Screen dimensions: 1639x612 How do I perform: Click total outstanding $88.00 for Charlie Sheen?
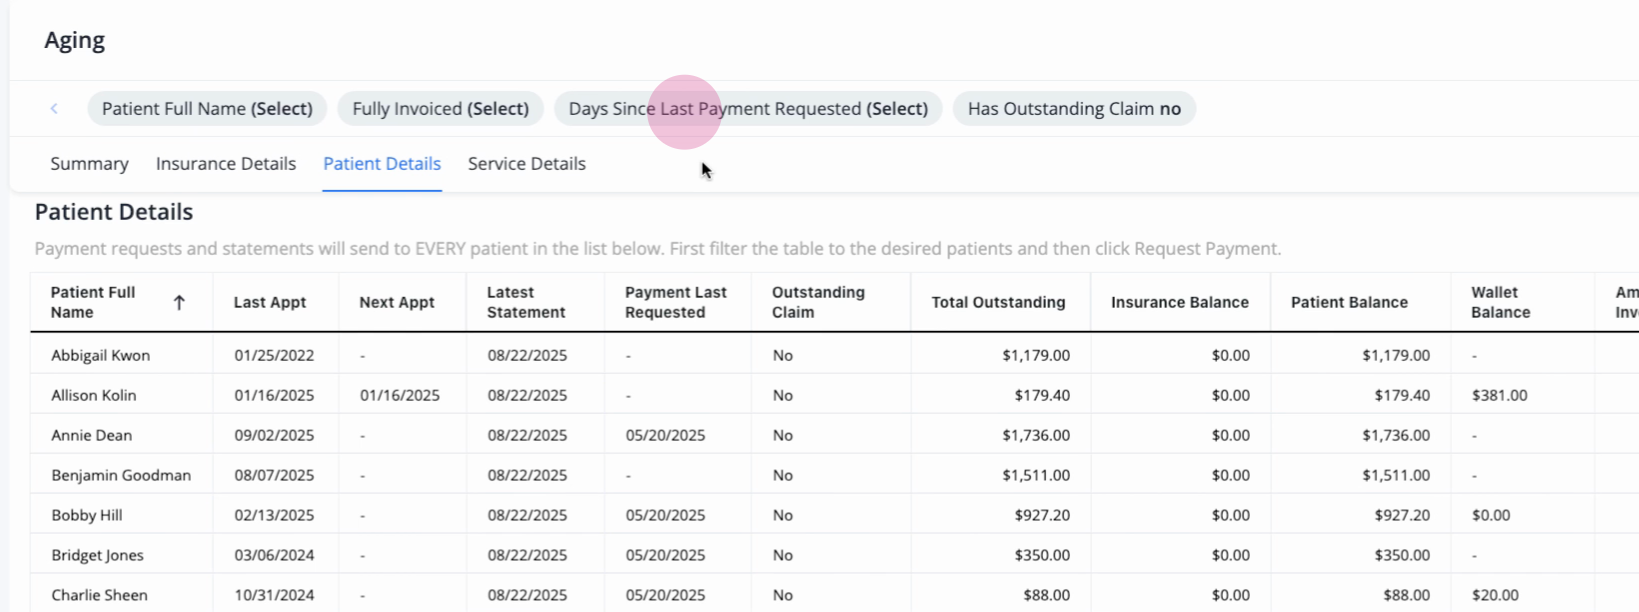(1047, 595)
